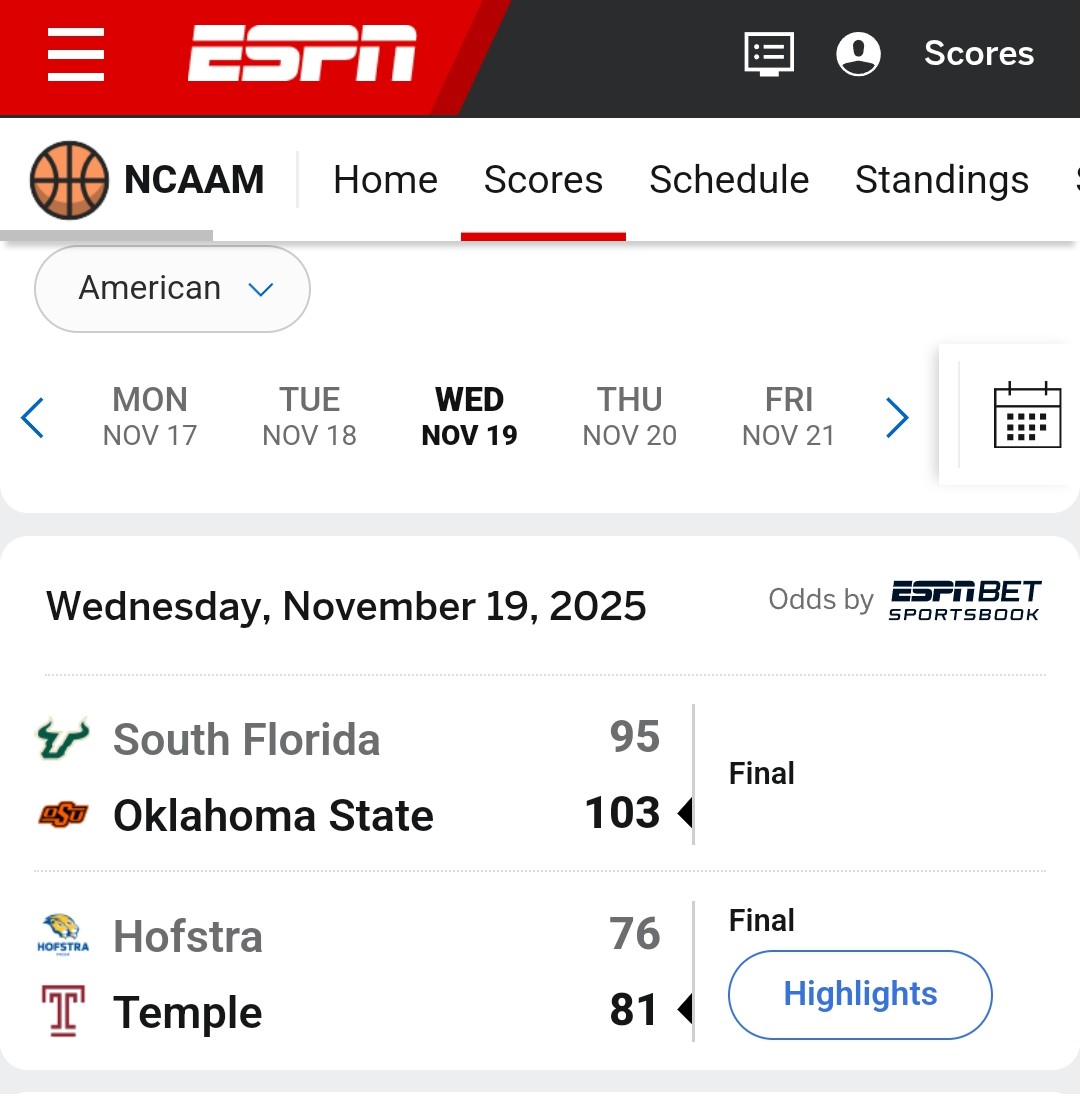Tap the Hofstra team logo
The image size is (1080, 1094).
click(63, 935)
